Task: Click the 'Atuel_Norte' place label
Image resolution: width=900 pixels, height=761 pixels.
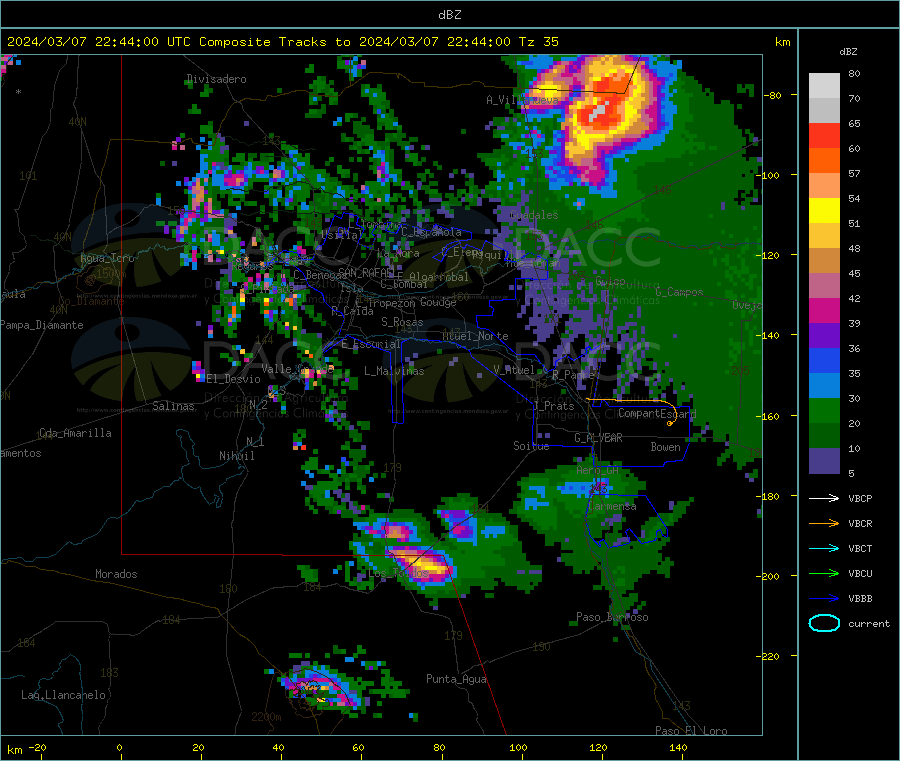Action: click(475, 336)
